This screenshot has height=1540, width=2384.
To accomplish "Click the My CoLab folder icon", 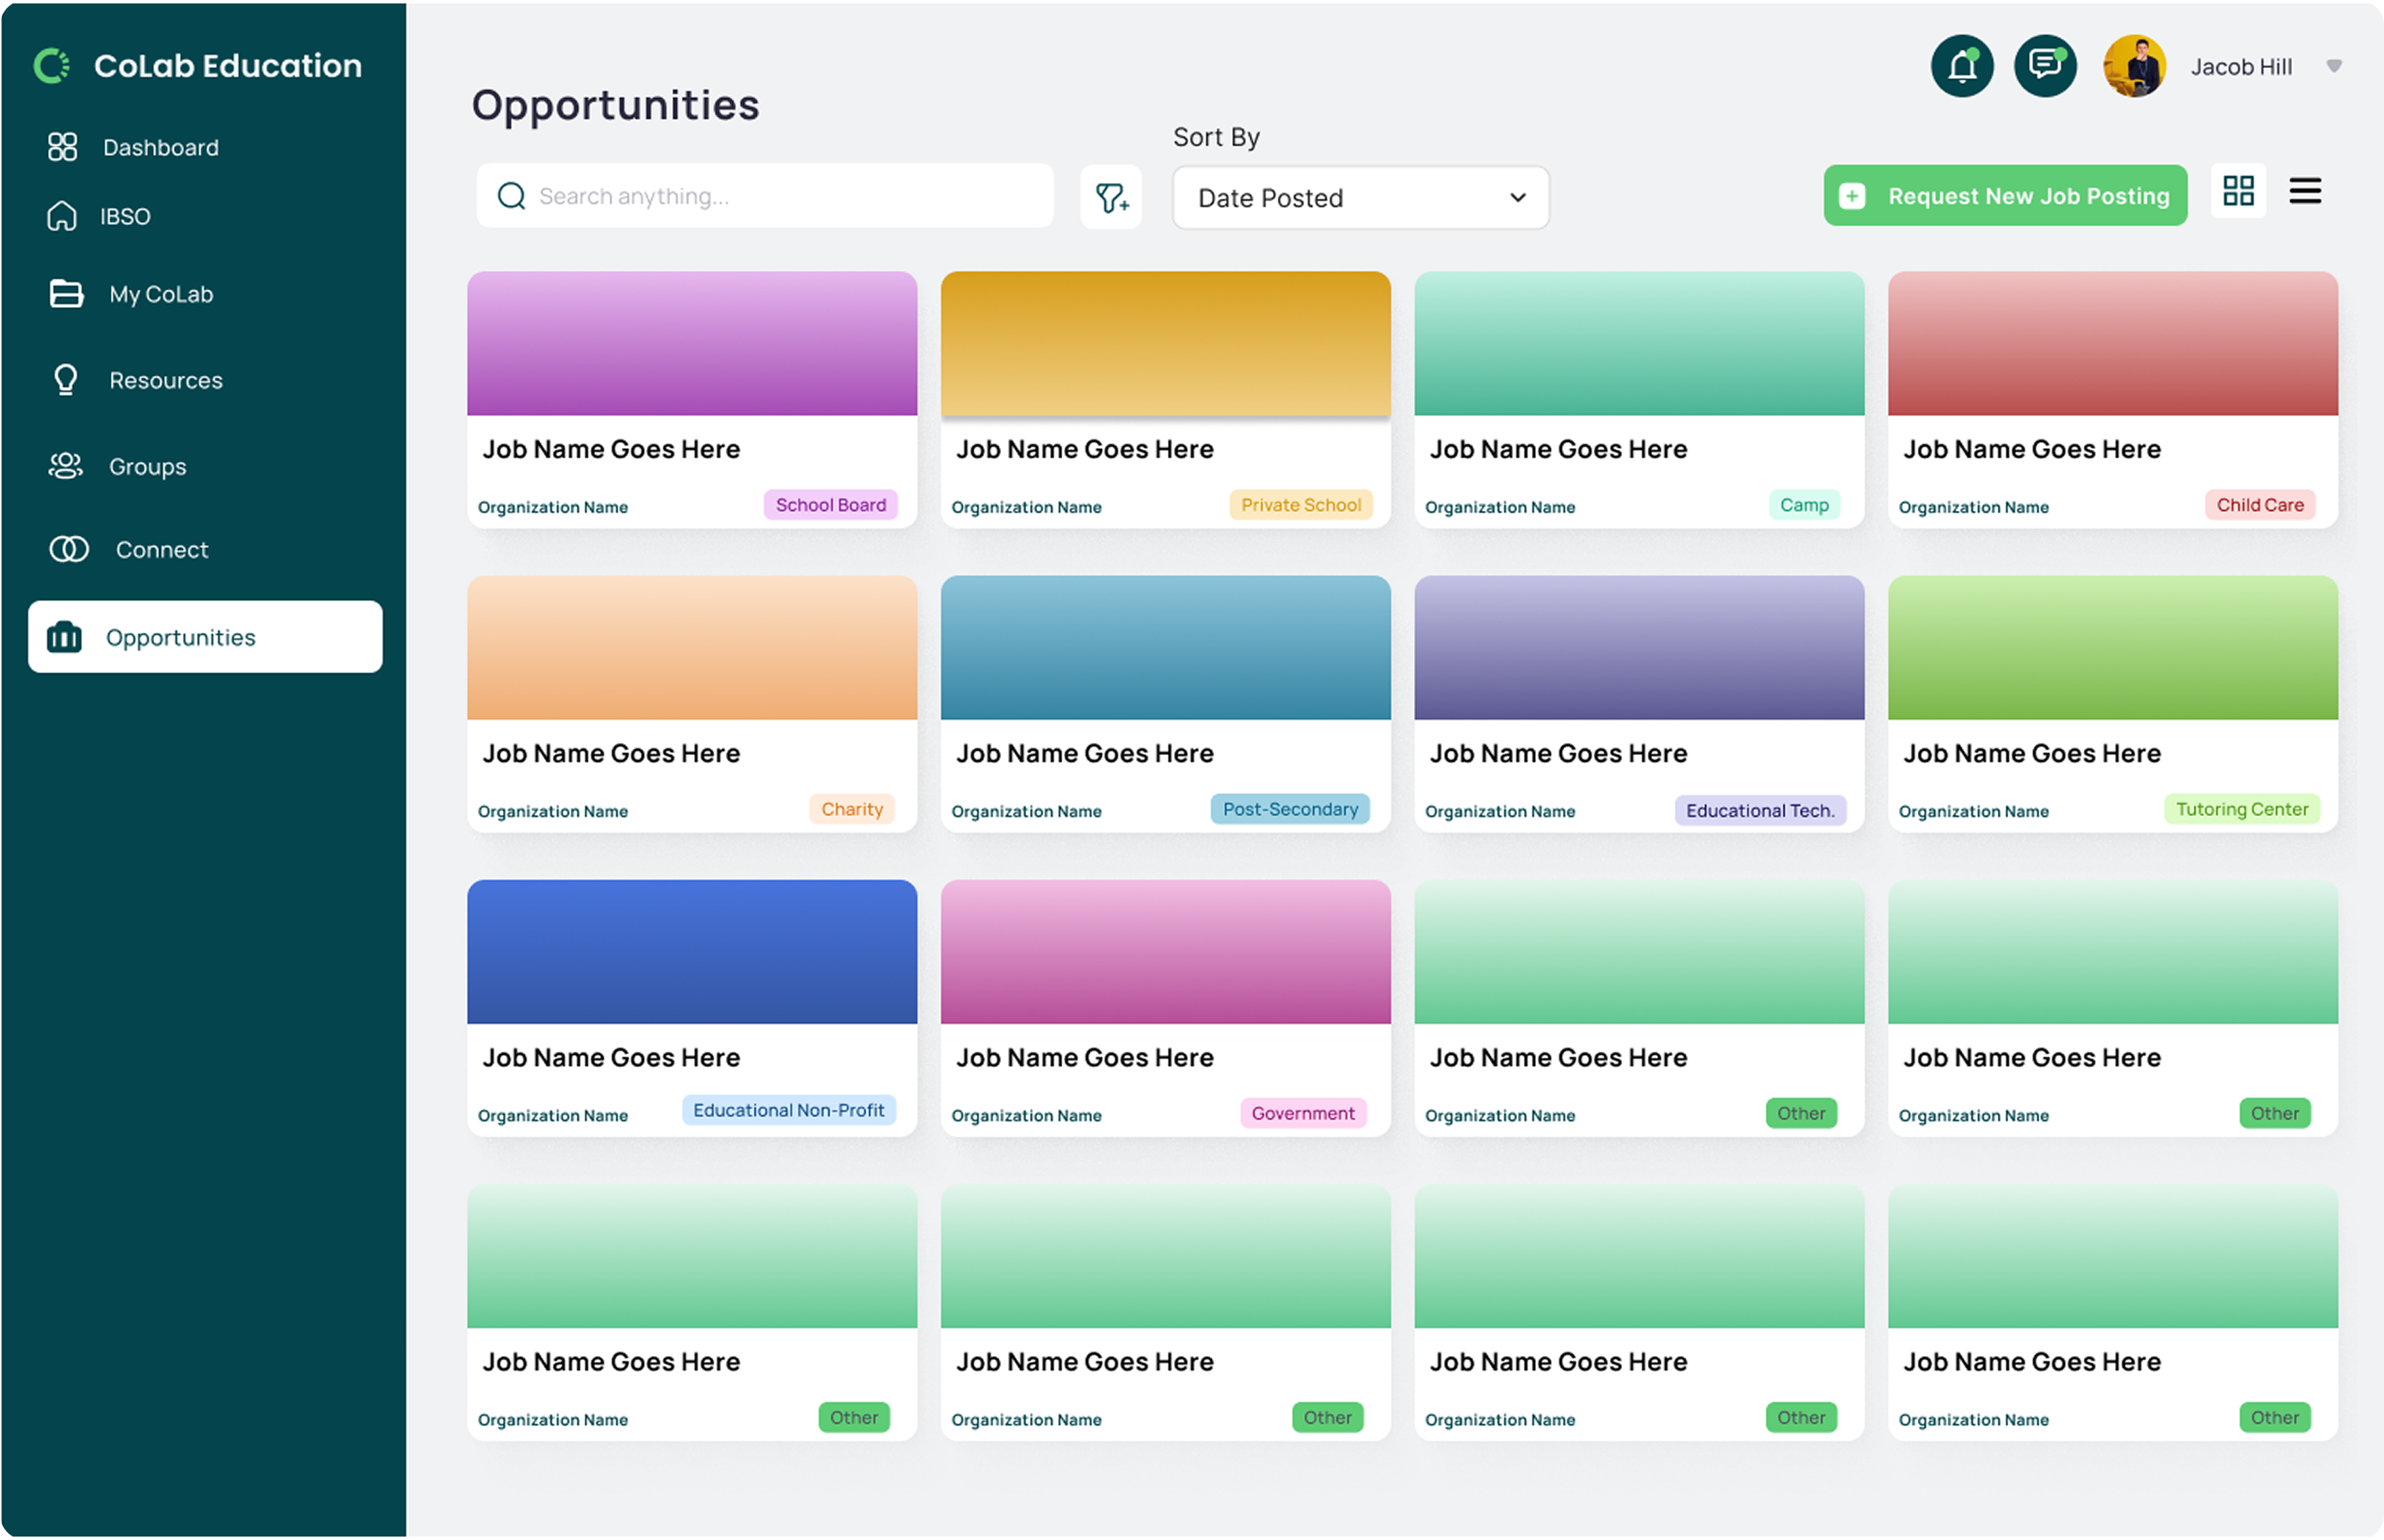I will (x=66, y=294).
